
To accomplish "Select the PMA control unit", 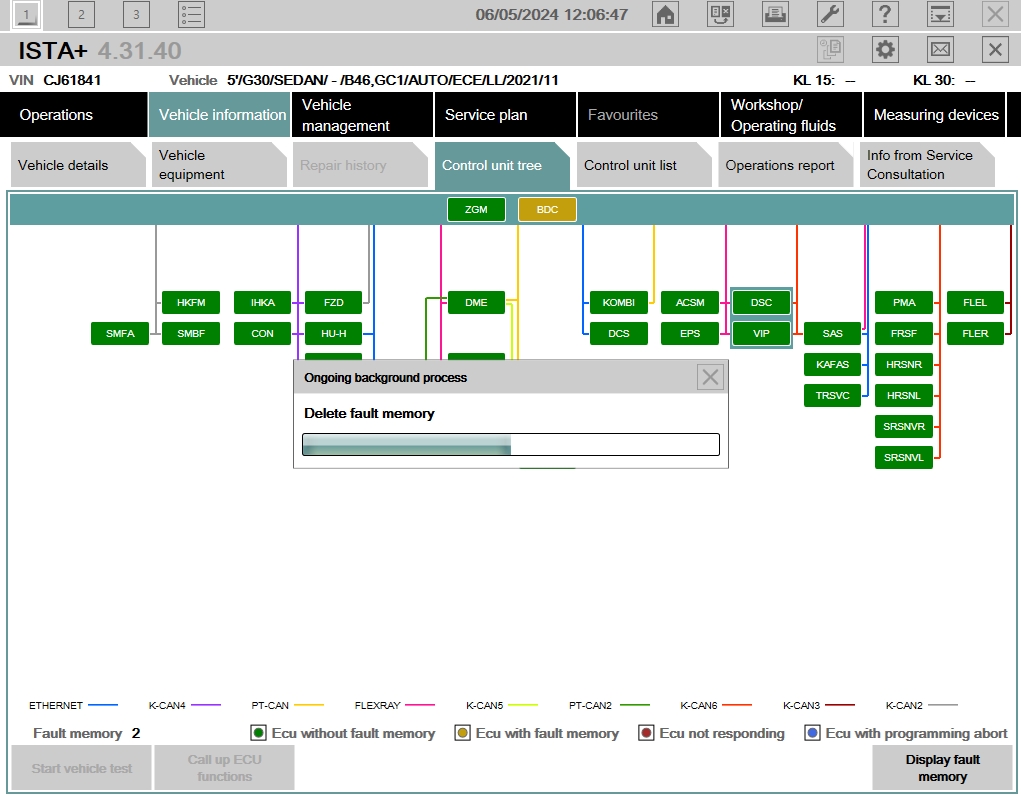I will pyautogui.click(x=904, y=302).
